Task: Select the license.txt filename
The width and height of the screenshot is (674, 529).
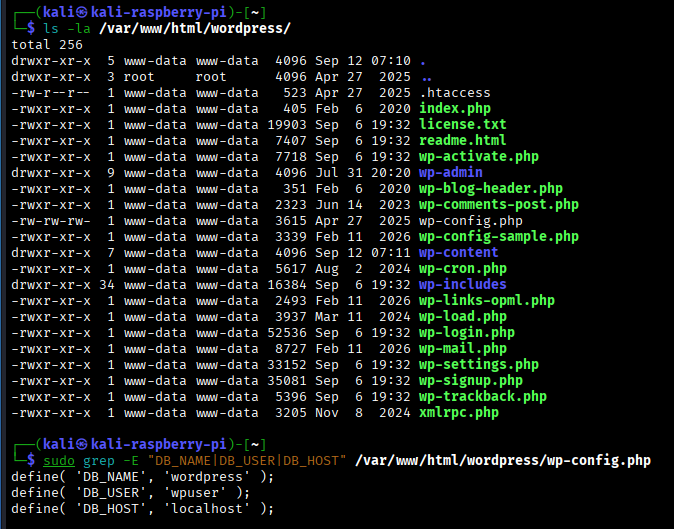Action: 463,125
